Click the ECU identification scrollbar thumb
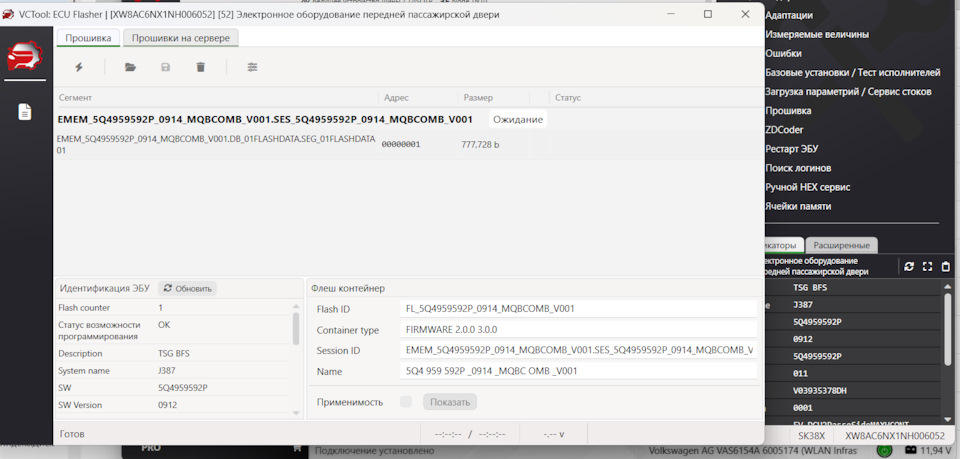 click(x=296, y=329)
